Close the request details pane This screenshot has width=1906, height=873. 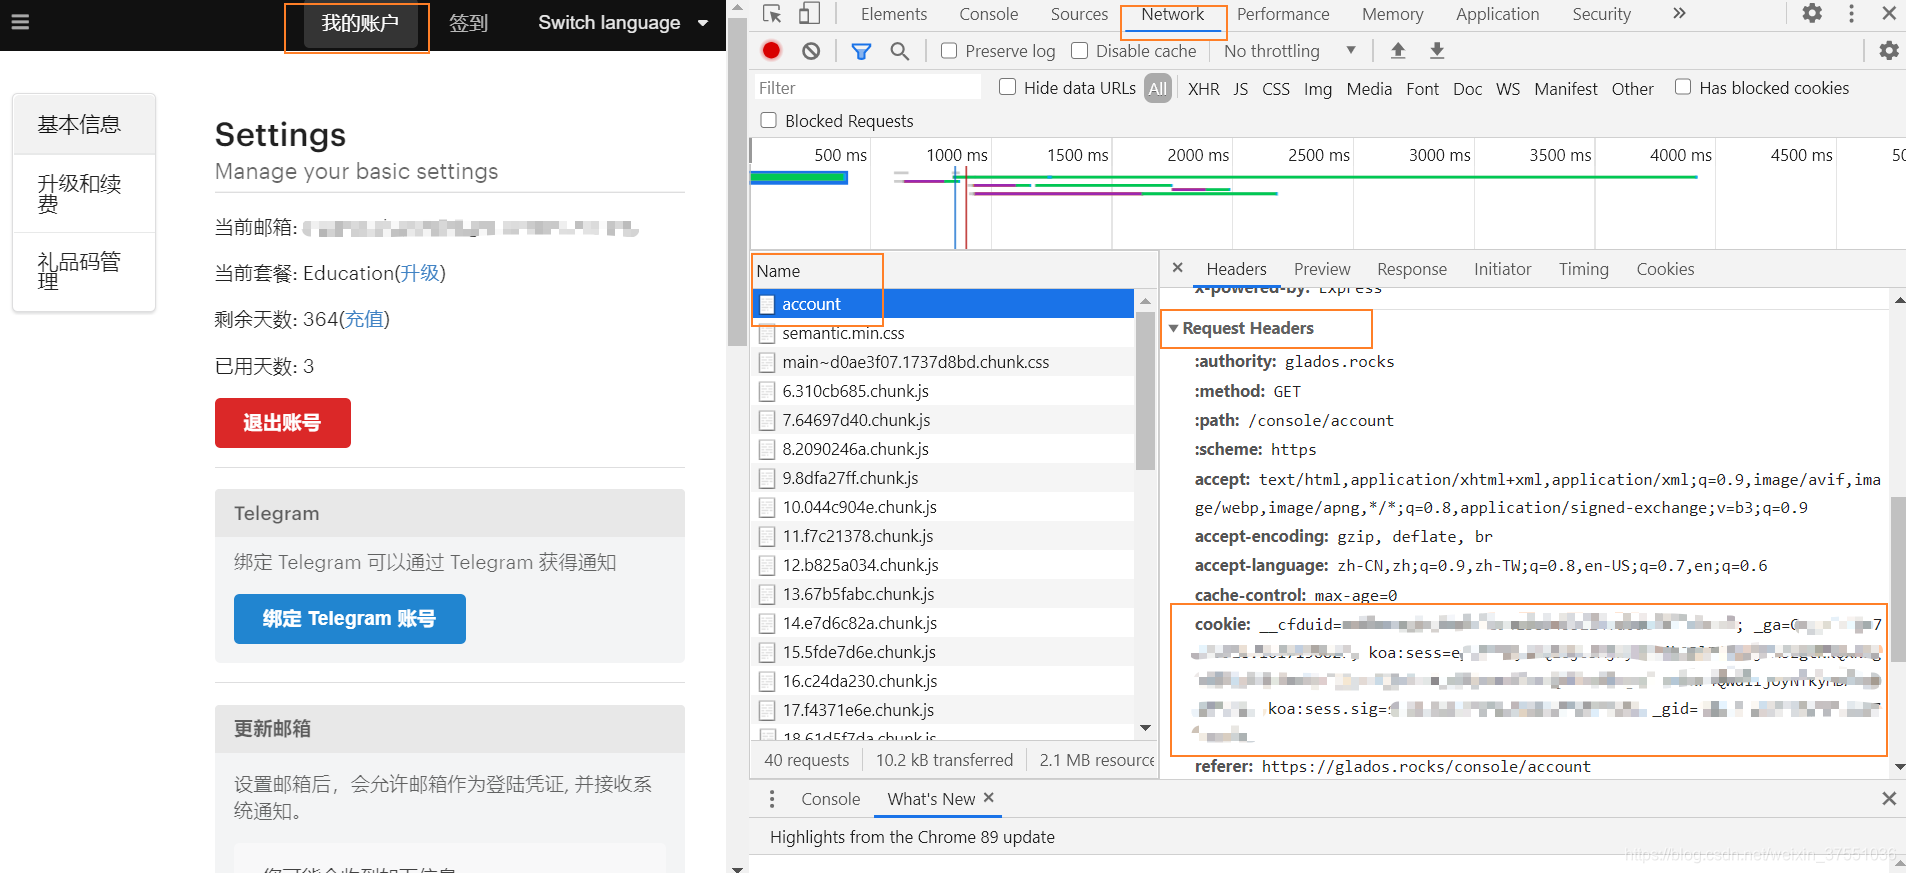(x=1178, y=268)
